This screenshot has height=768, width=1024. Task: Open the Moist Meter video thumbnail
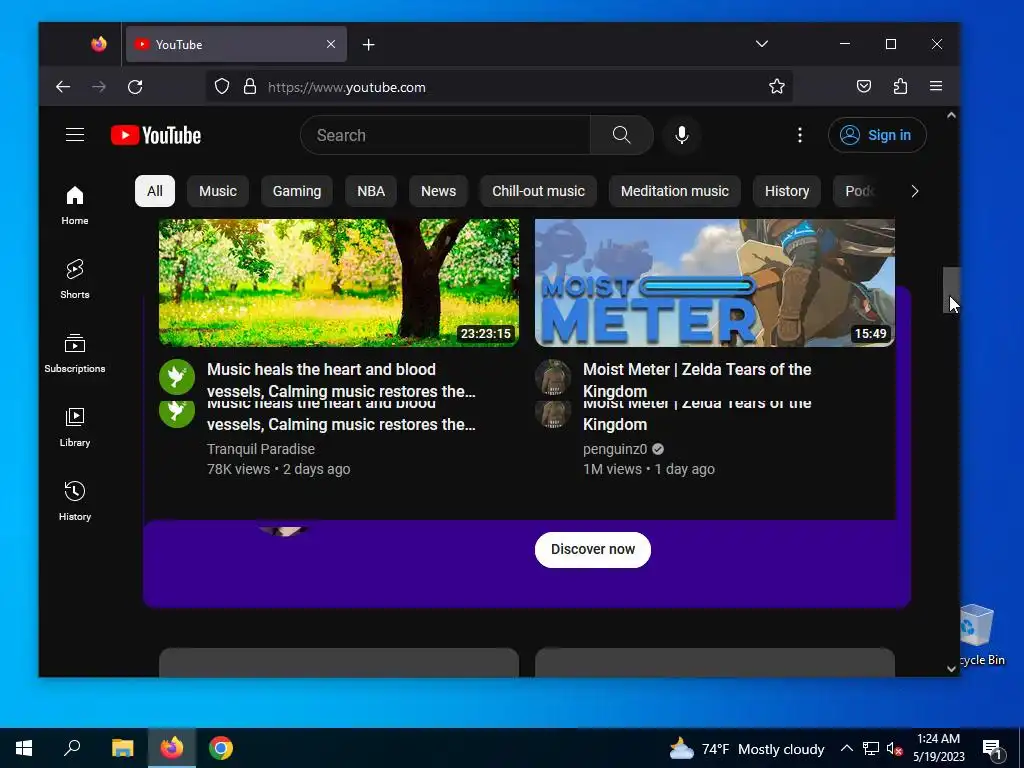pos(714,283)
